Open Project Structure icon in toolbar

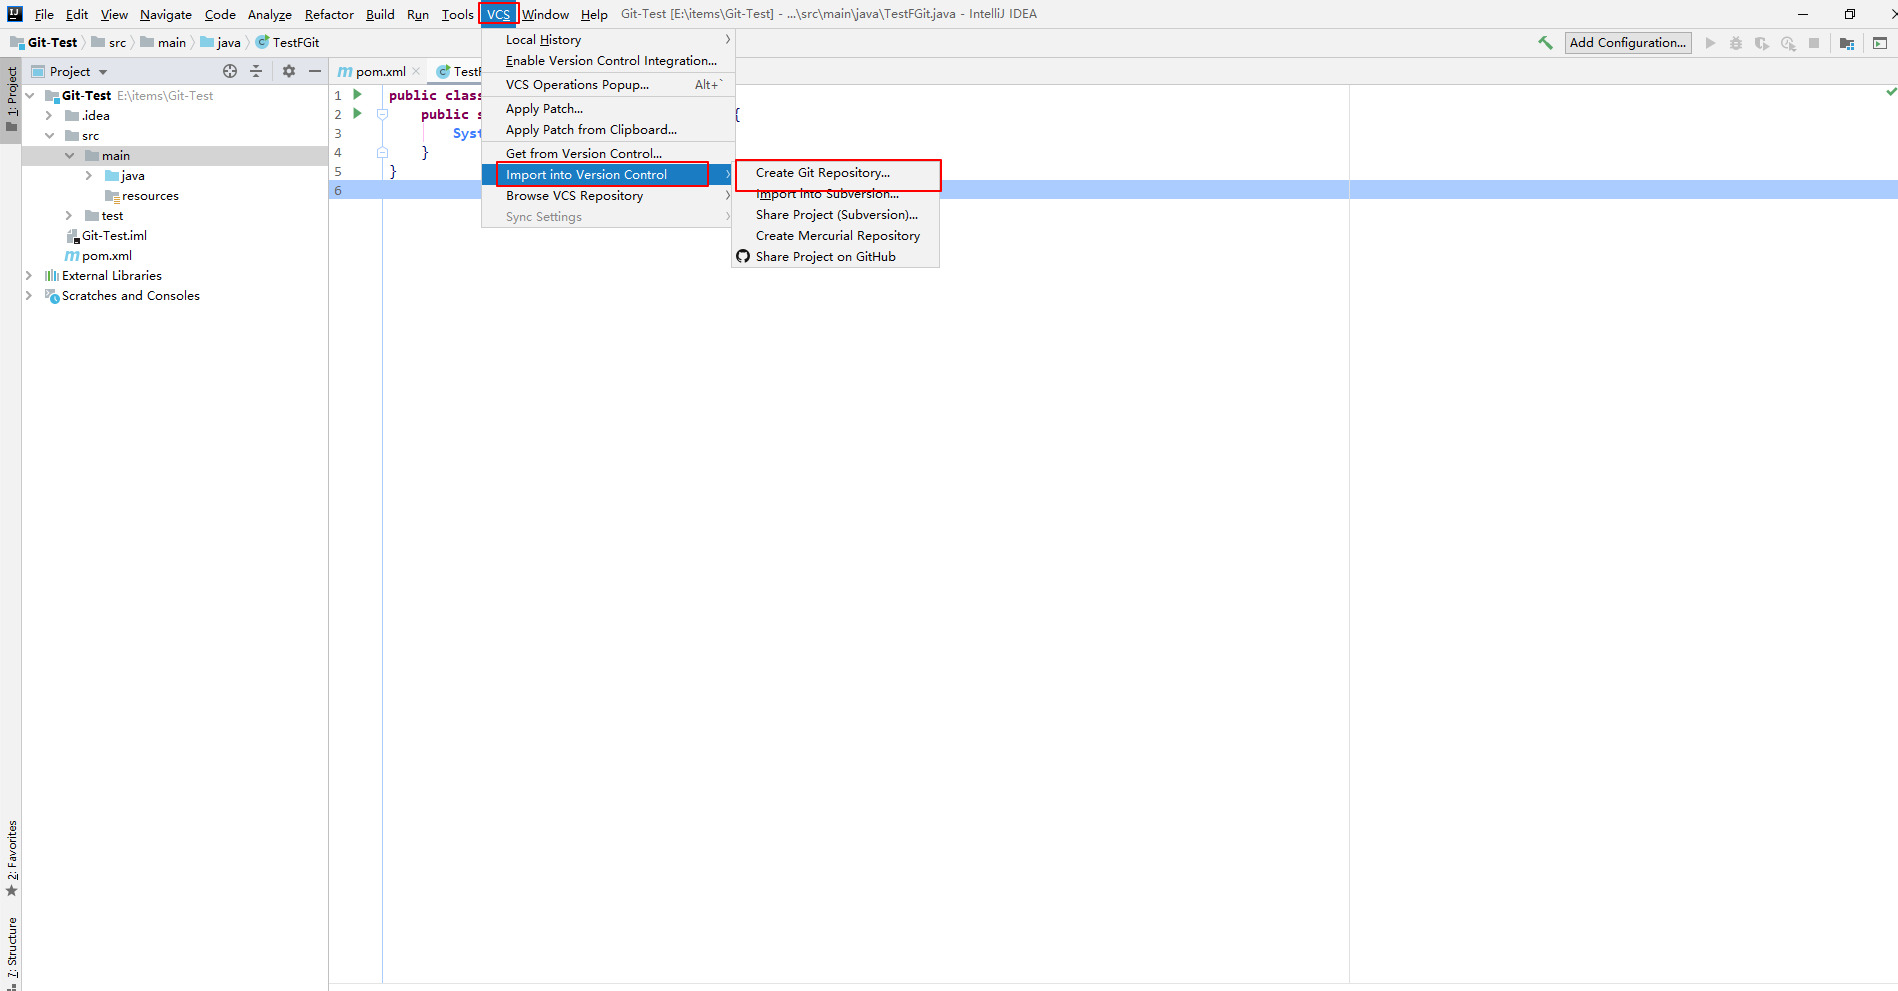pos(1847,43)
